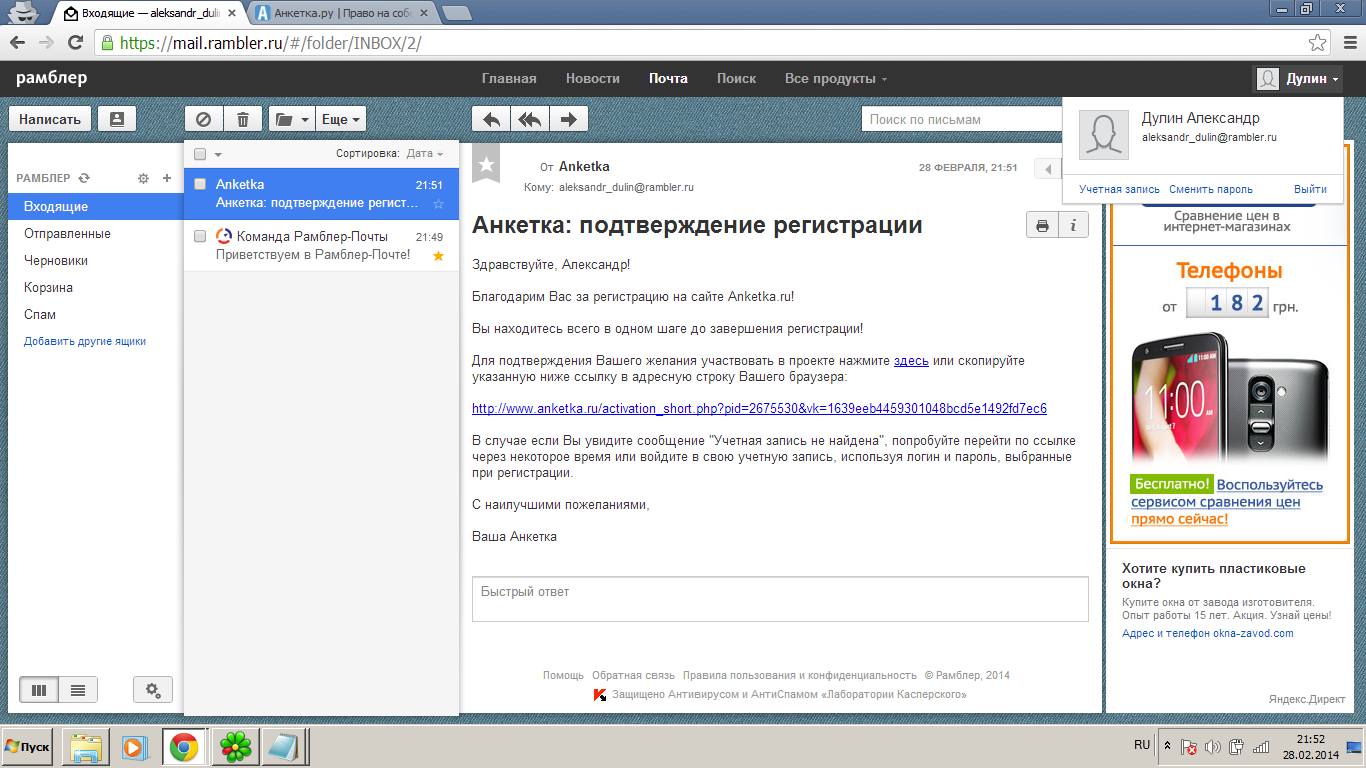Image resolution: width=1366 pixels, height=768 pixels.
Task: Open Новости in top navigation
Action: (593, 79)
